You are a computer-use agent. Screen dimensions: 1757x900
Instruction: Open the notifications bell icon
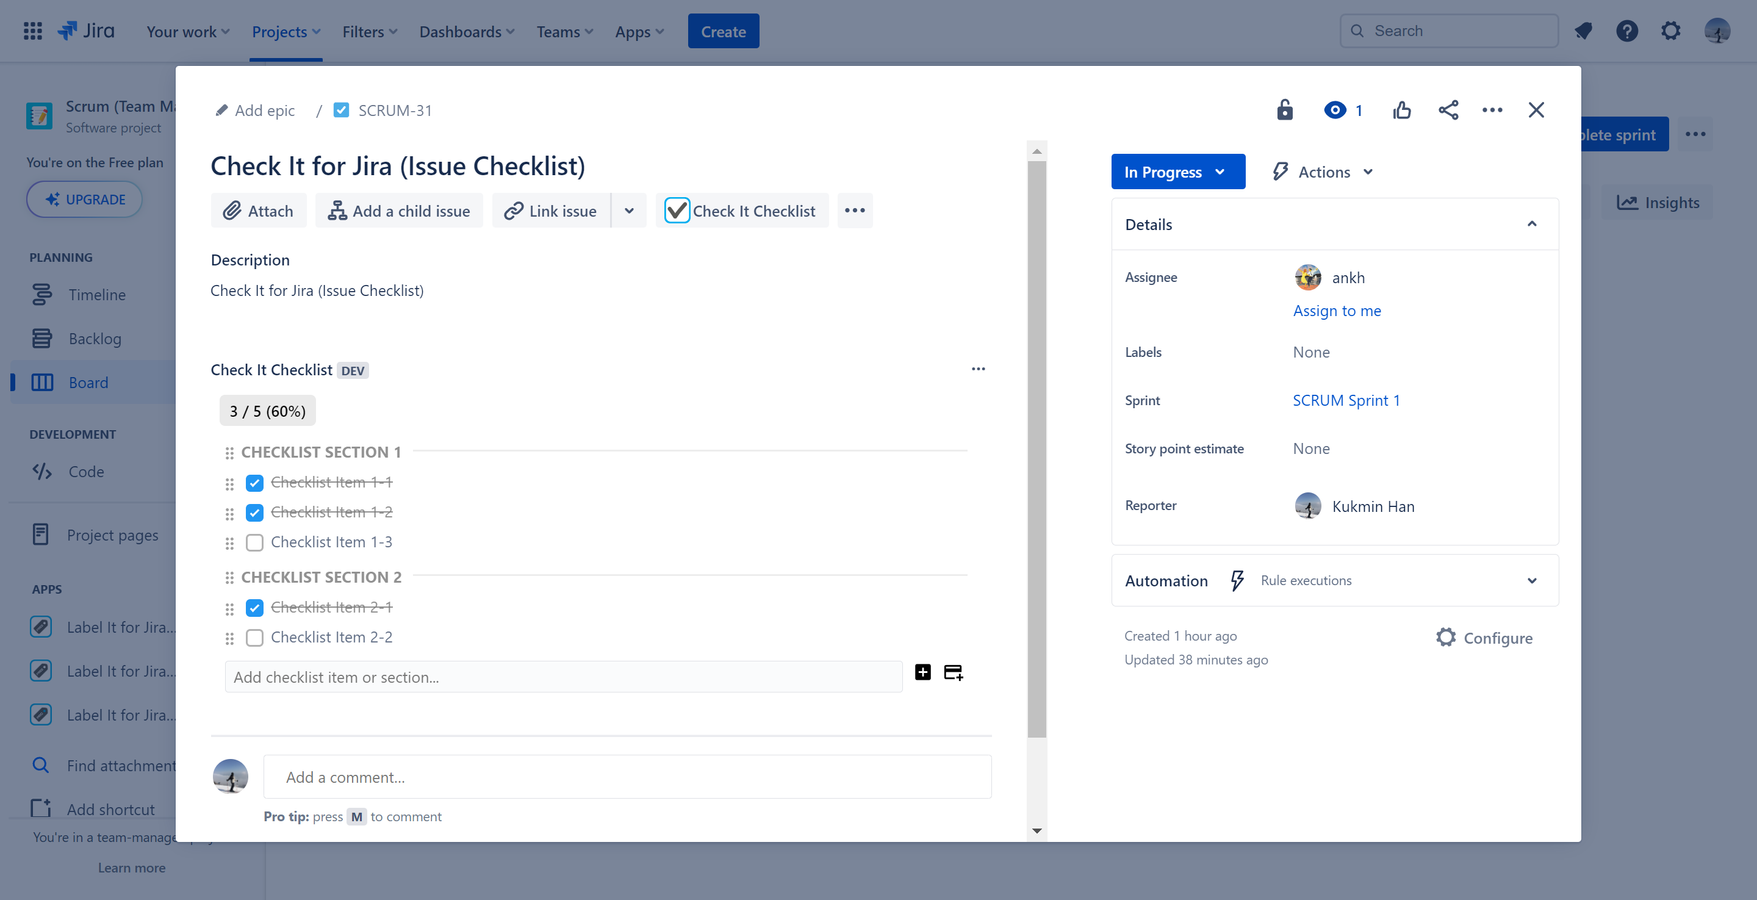click(1583, 31)
